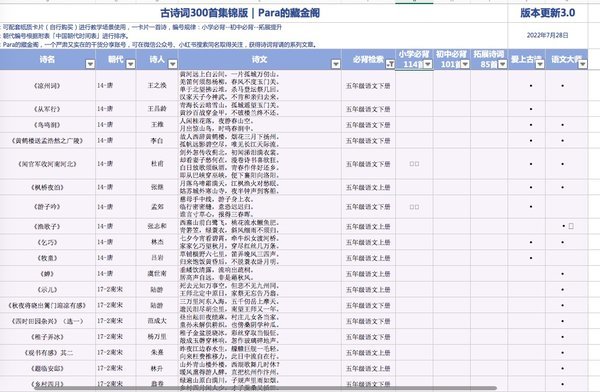Select the poem title 《乞巧》
This screenshot has height=392, width=600.
(47, 242)
